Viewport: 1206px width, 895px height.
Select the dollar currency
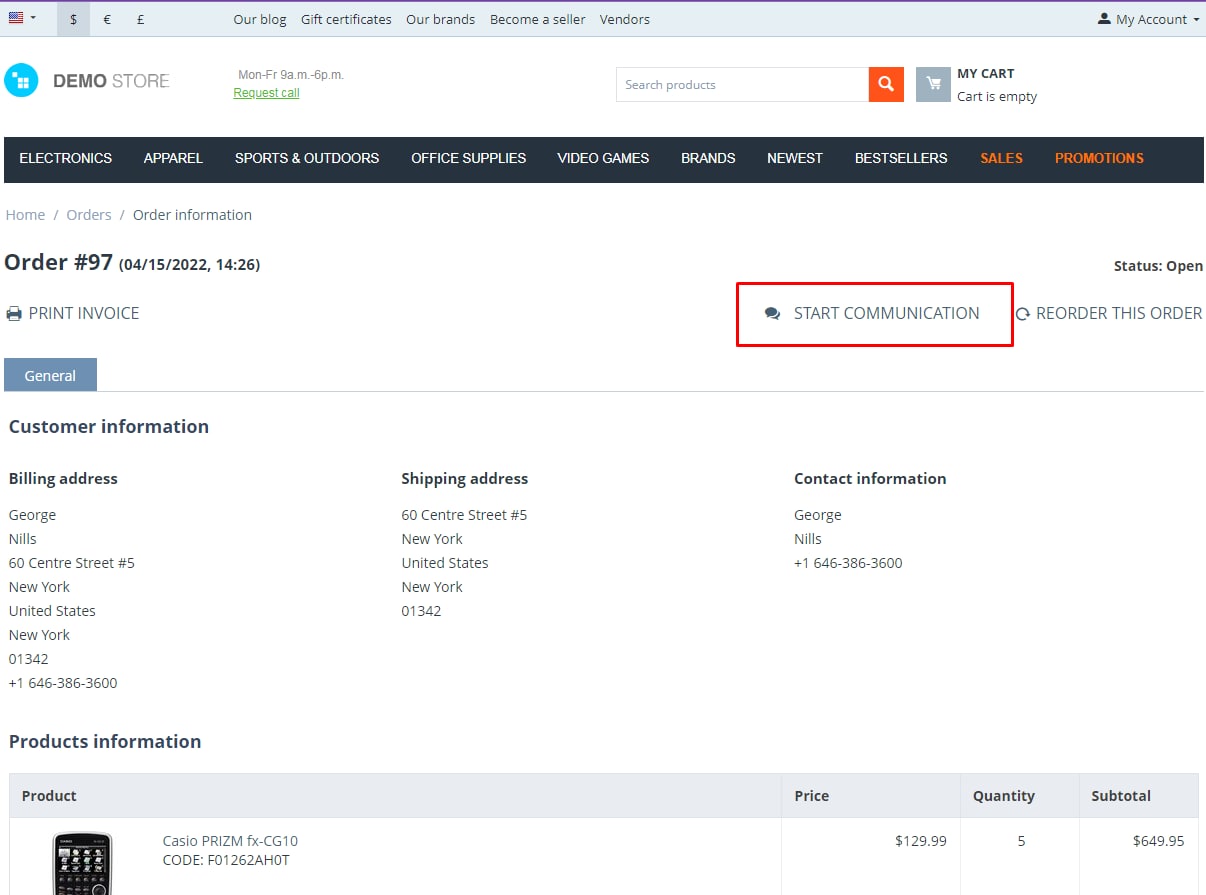(x=73, y=19)
